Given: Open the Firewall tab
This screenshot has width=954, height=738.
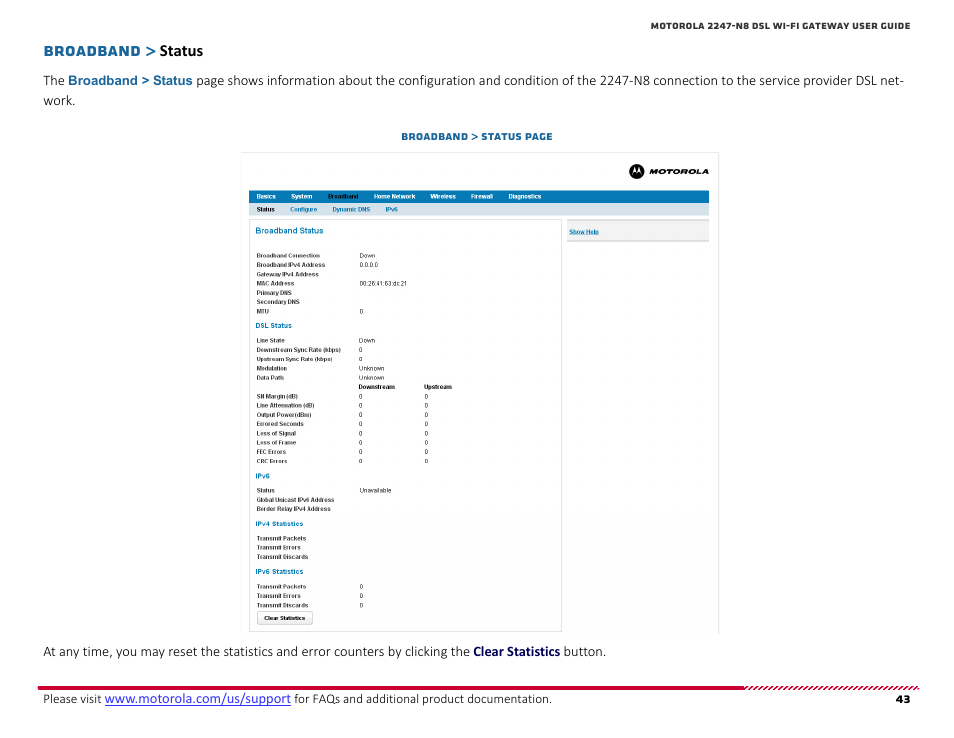Looking at the screenshot, I should point(481,197).
